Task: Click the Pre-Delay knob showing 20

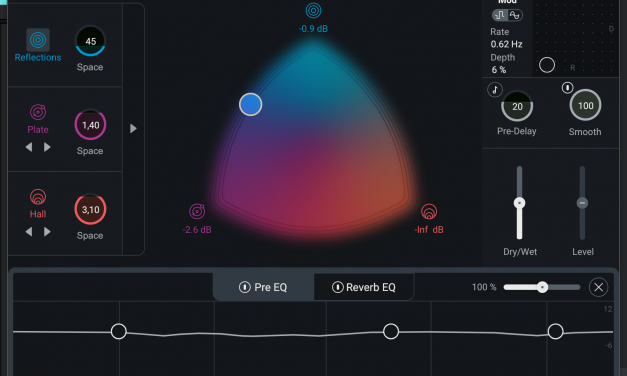Action: click(x=517, y=106)
